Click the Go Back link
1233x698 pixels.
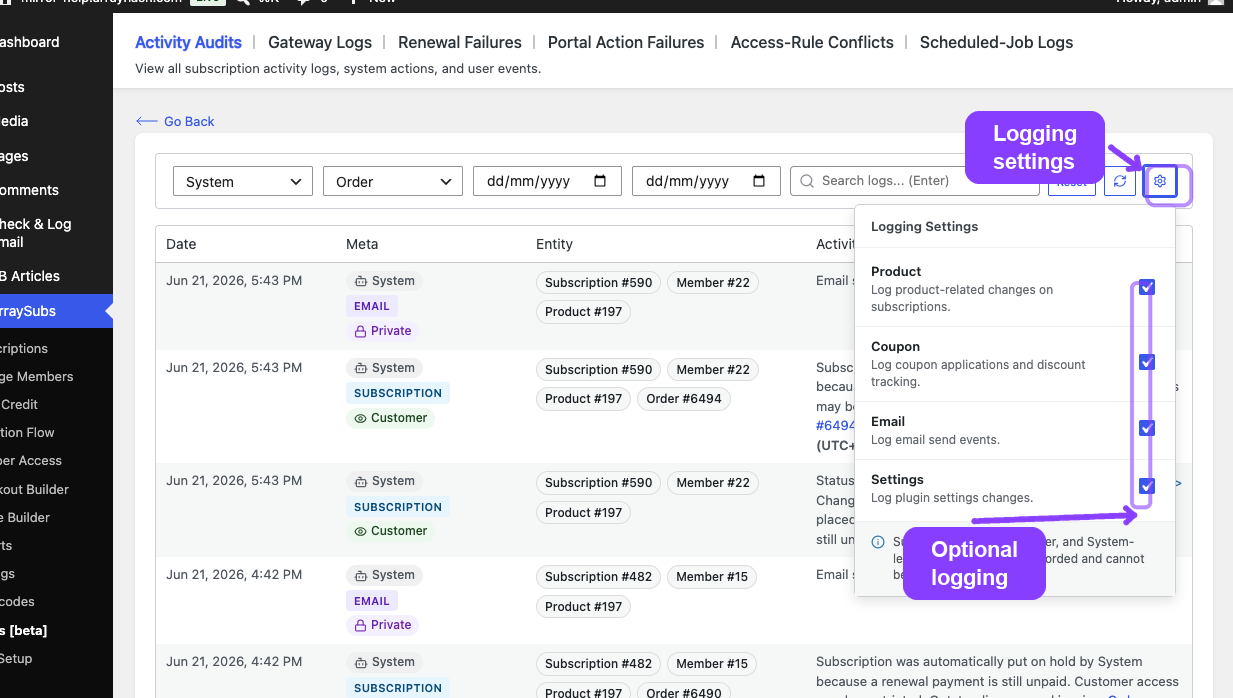point(175,121)
